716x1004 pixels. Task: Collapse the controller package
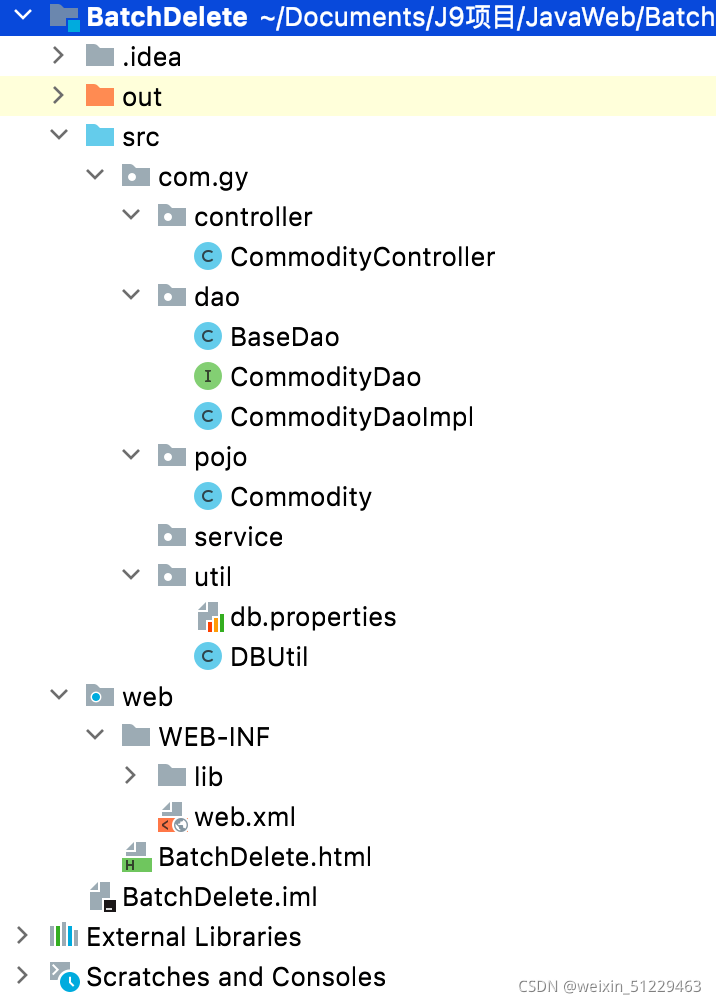(130, 216)
